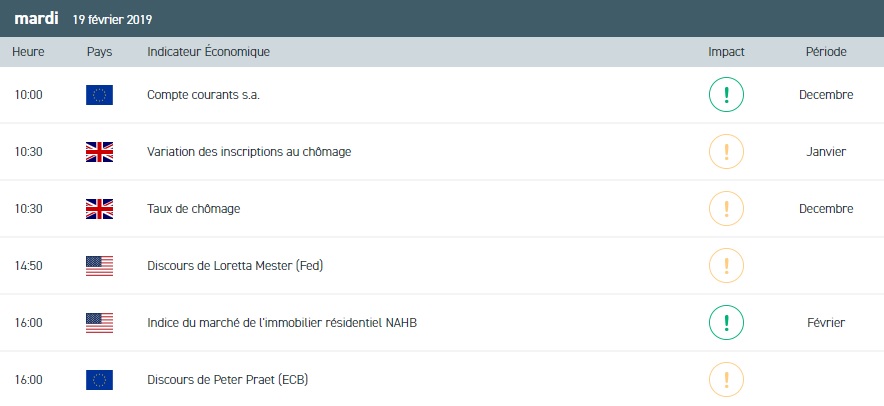Click the impact icon for Peter Praet speech

point(726,380)
